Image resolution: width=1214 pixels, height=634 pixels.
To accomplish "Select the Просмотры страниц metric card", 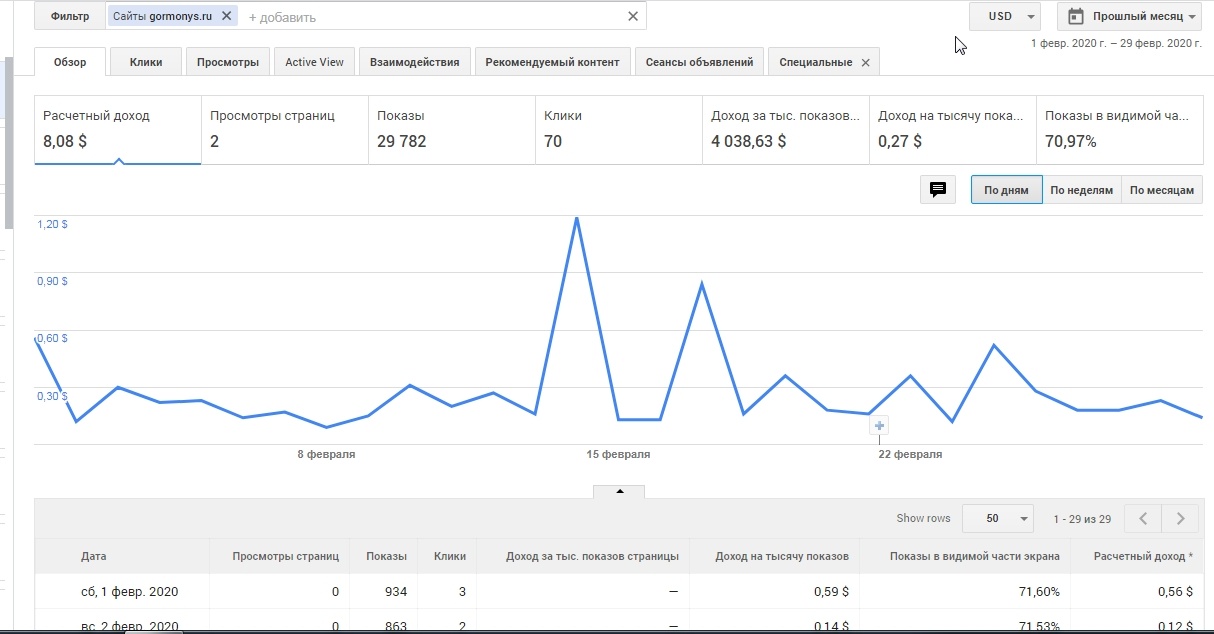I will 284,130.
